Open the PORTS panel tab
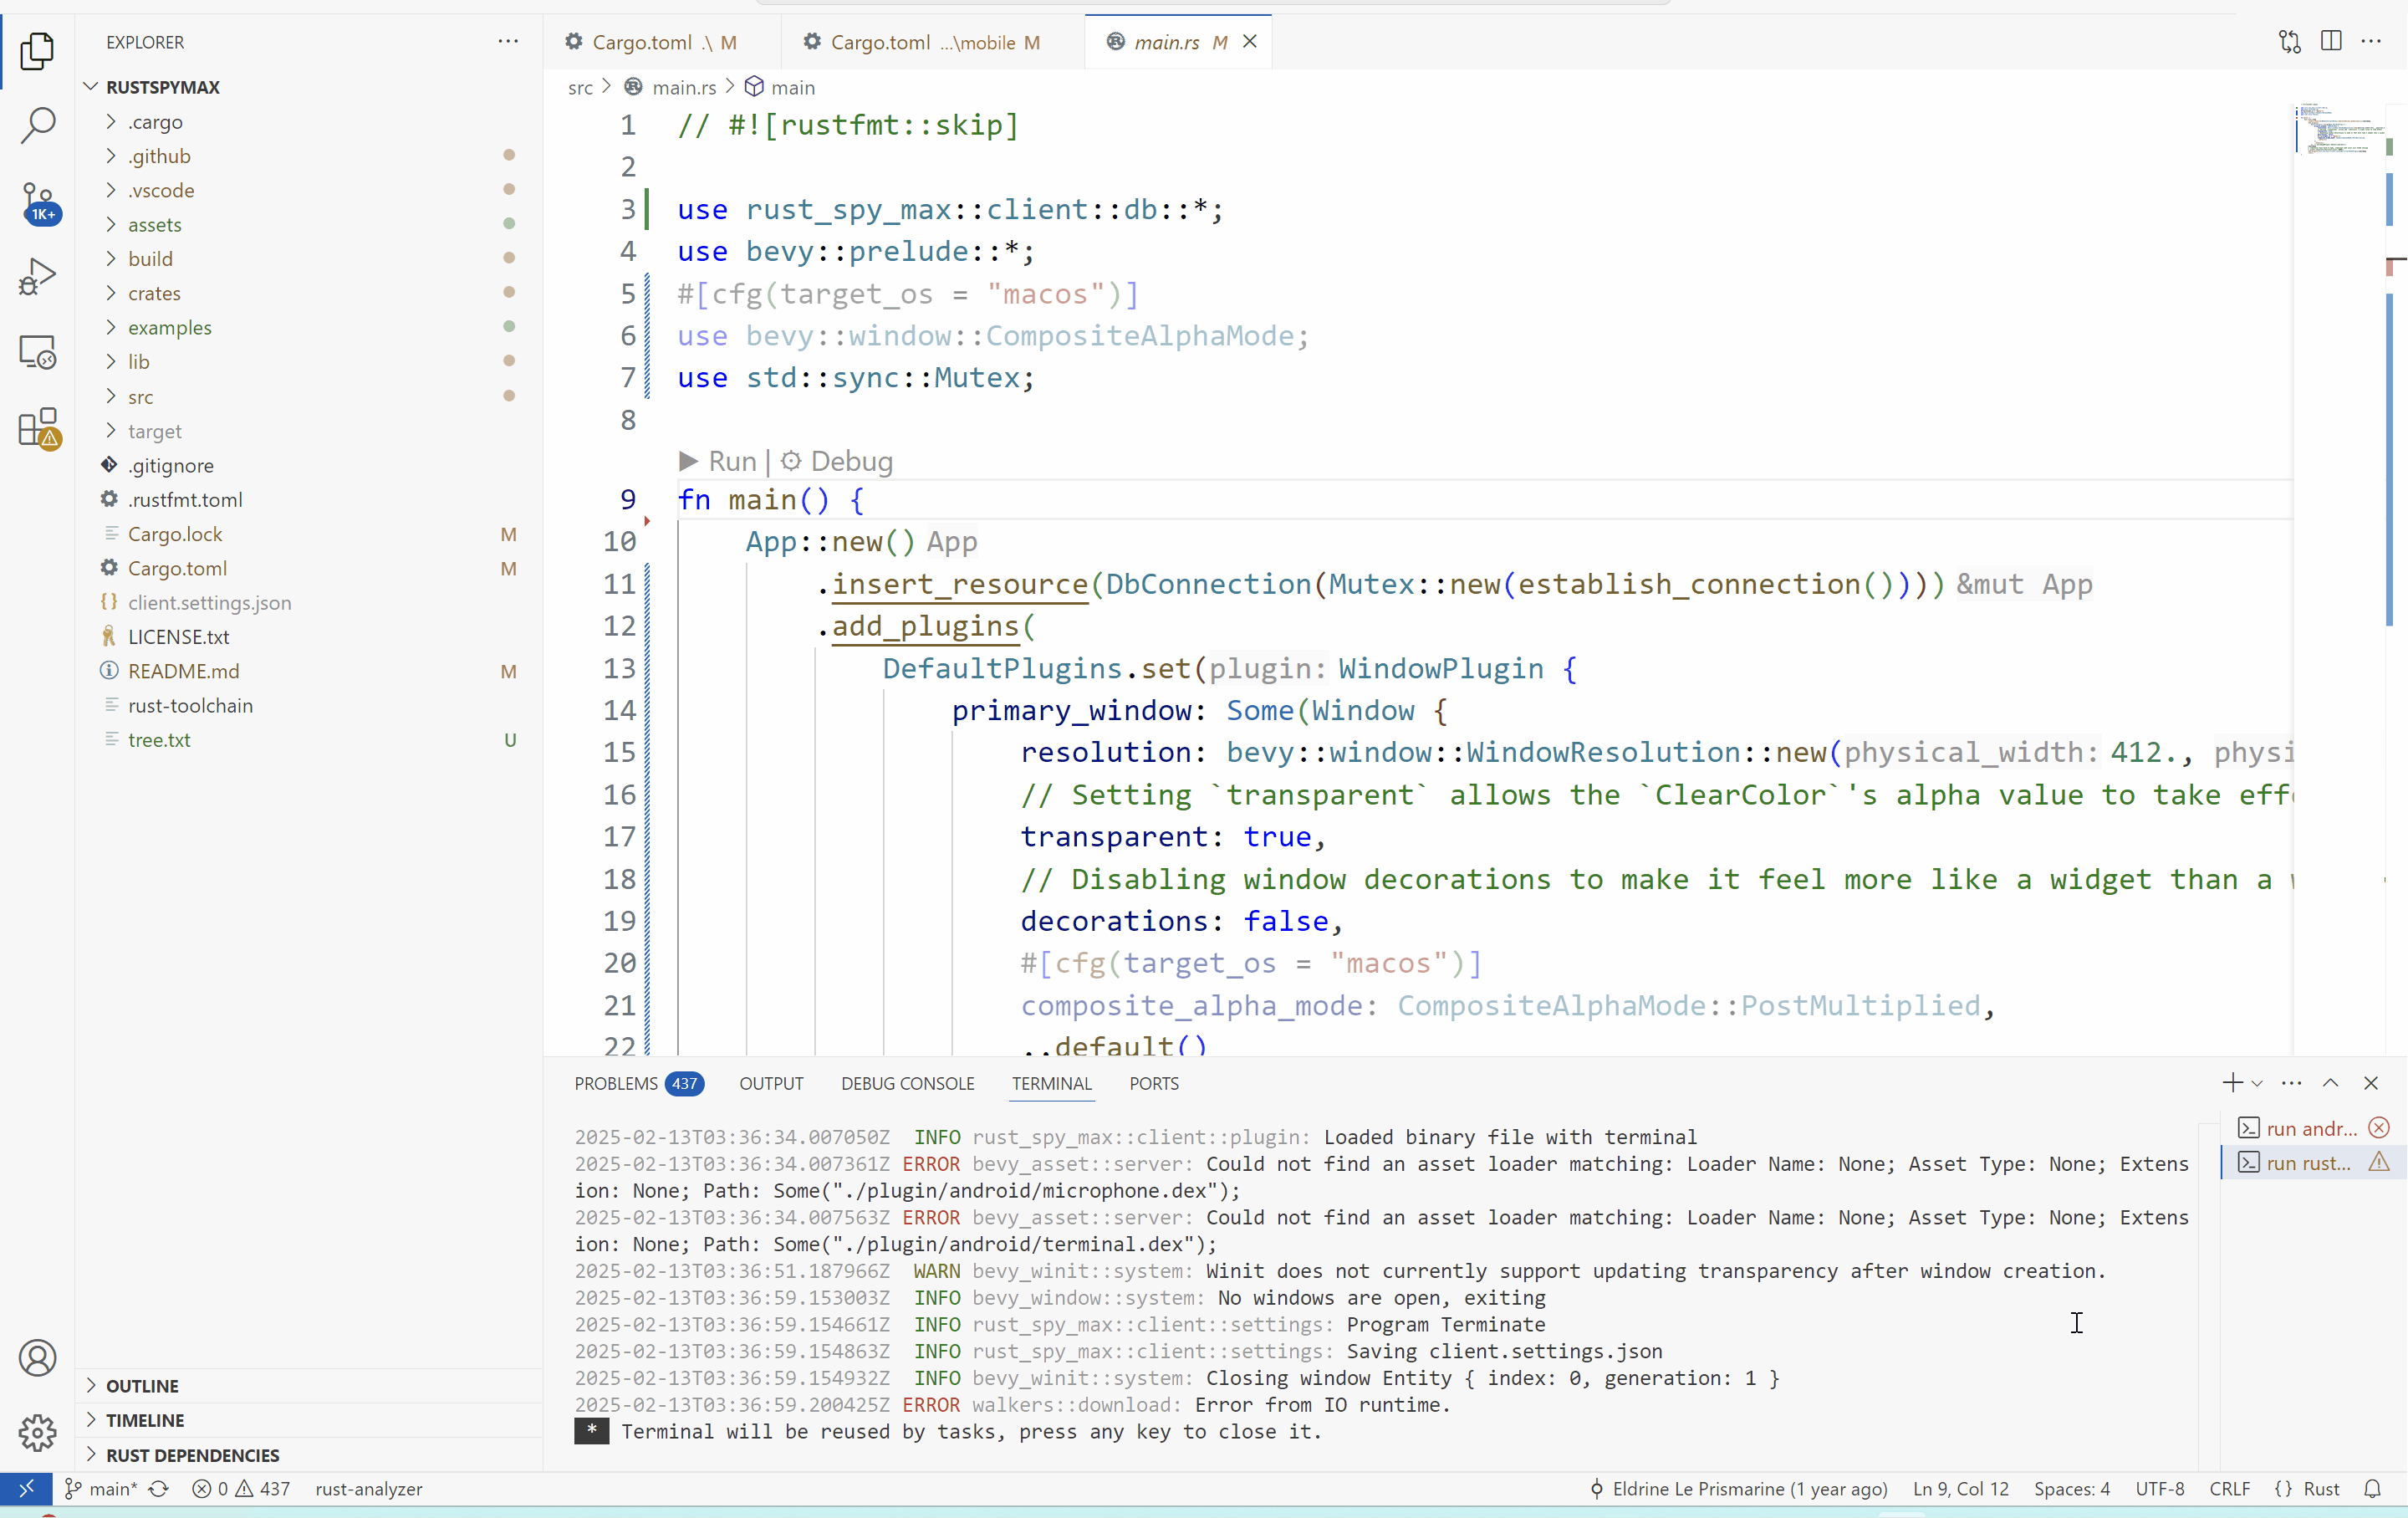The width and height of the screenshot is (2408, 1518). [1154, 1083]
